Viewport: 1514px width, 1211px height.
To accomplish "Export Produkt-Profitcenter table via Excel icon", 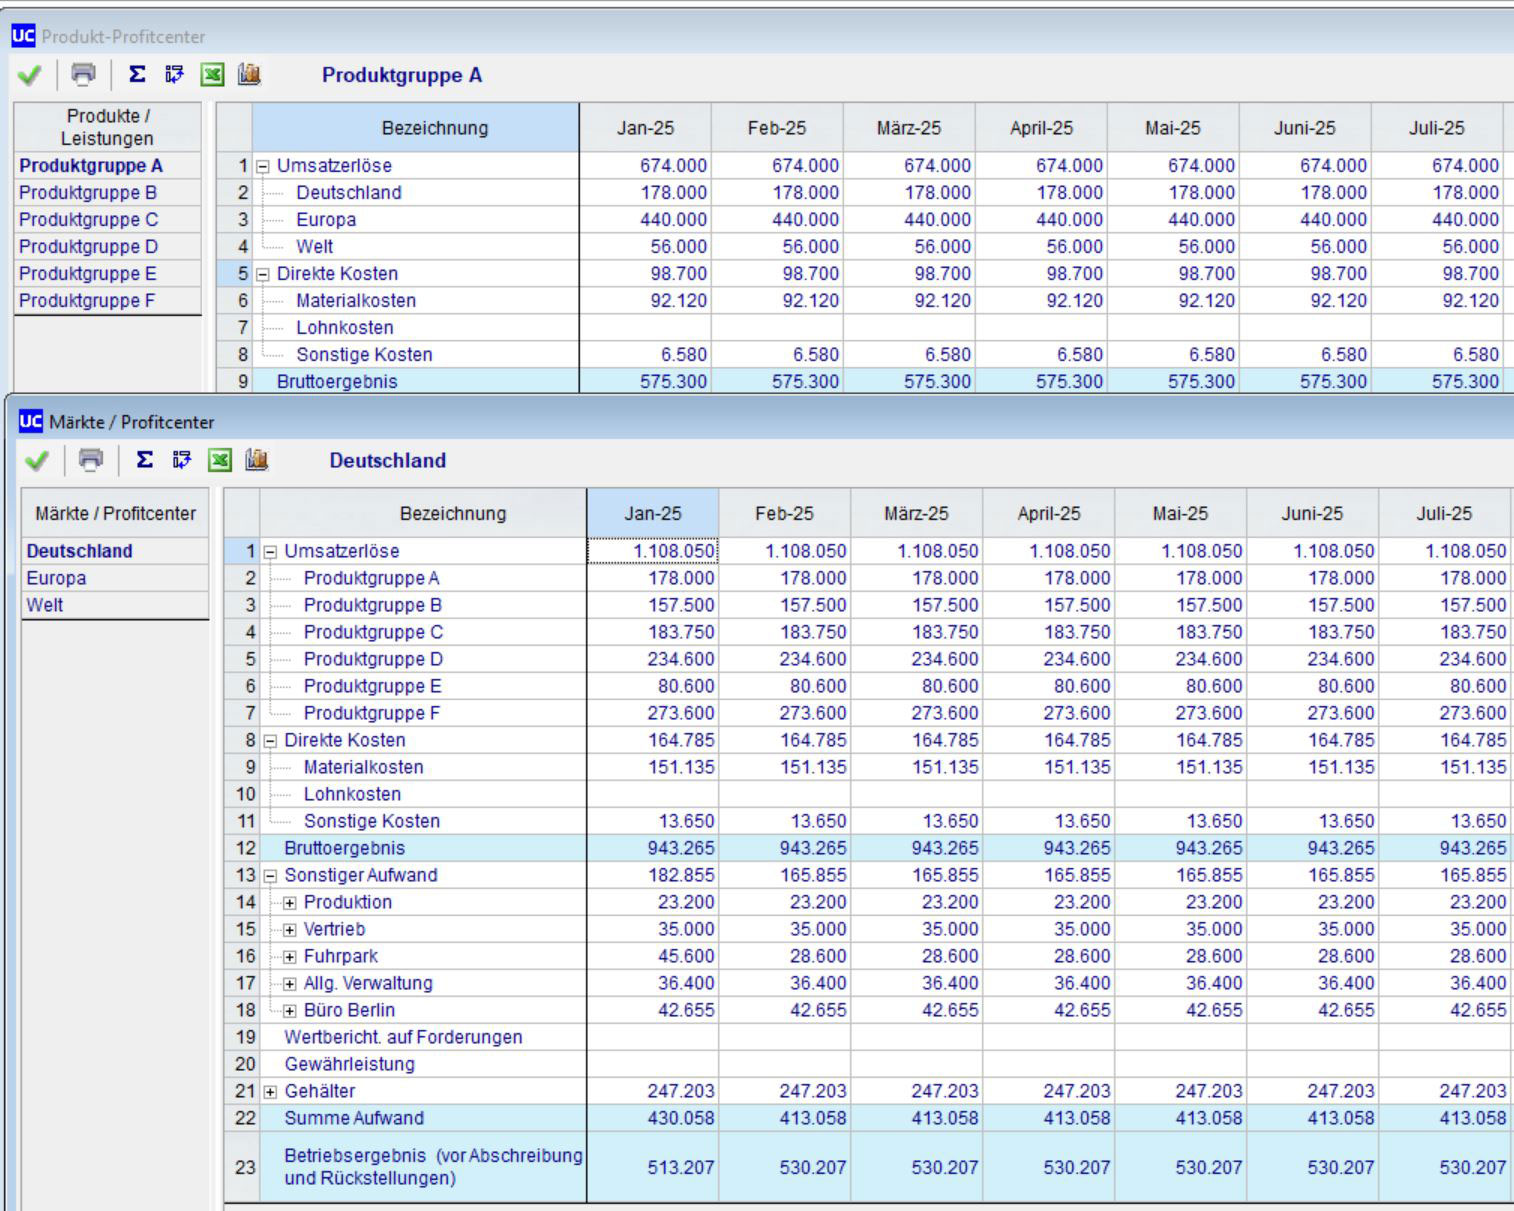I will tap(212, 75).
